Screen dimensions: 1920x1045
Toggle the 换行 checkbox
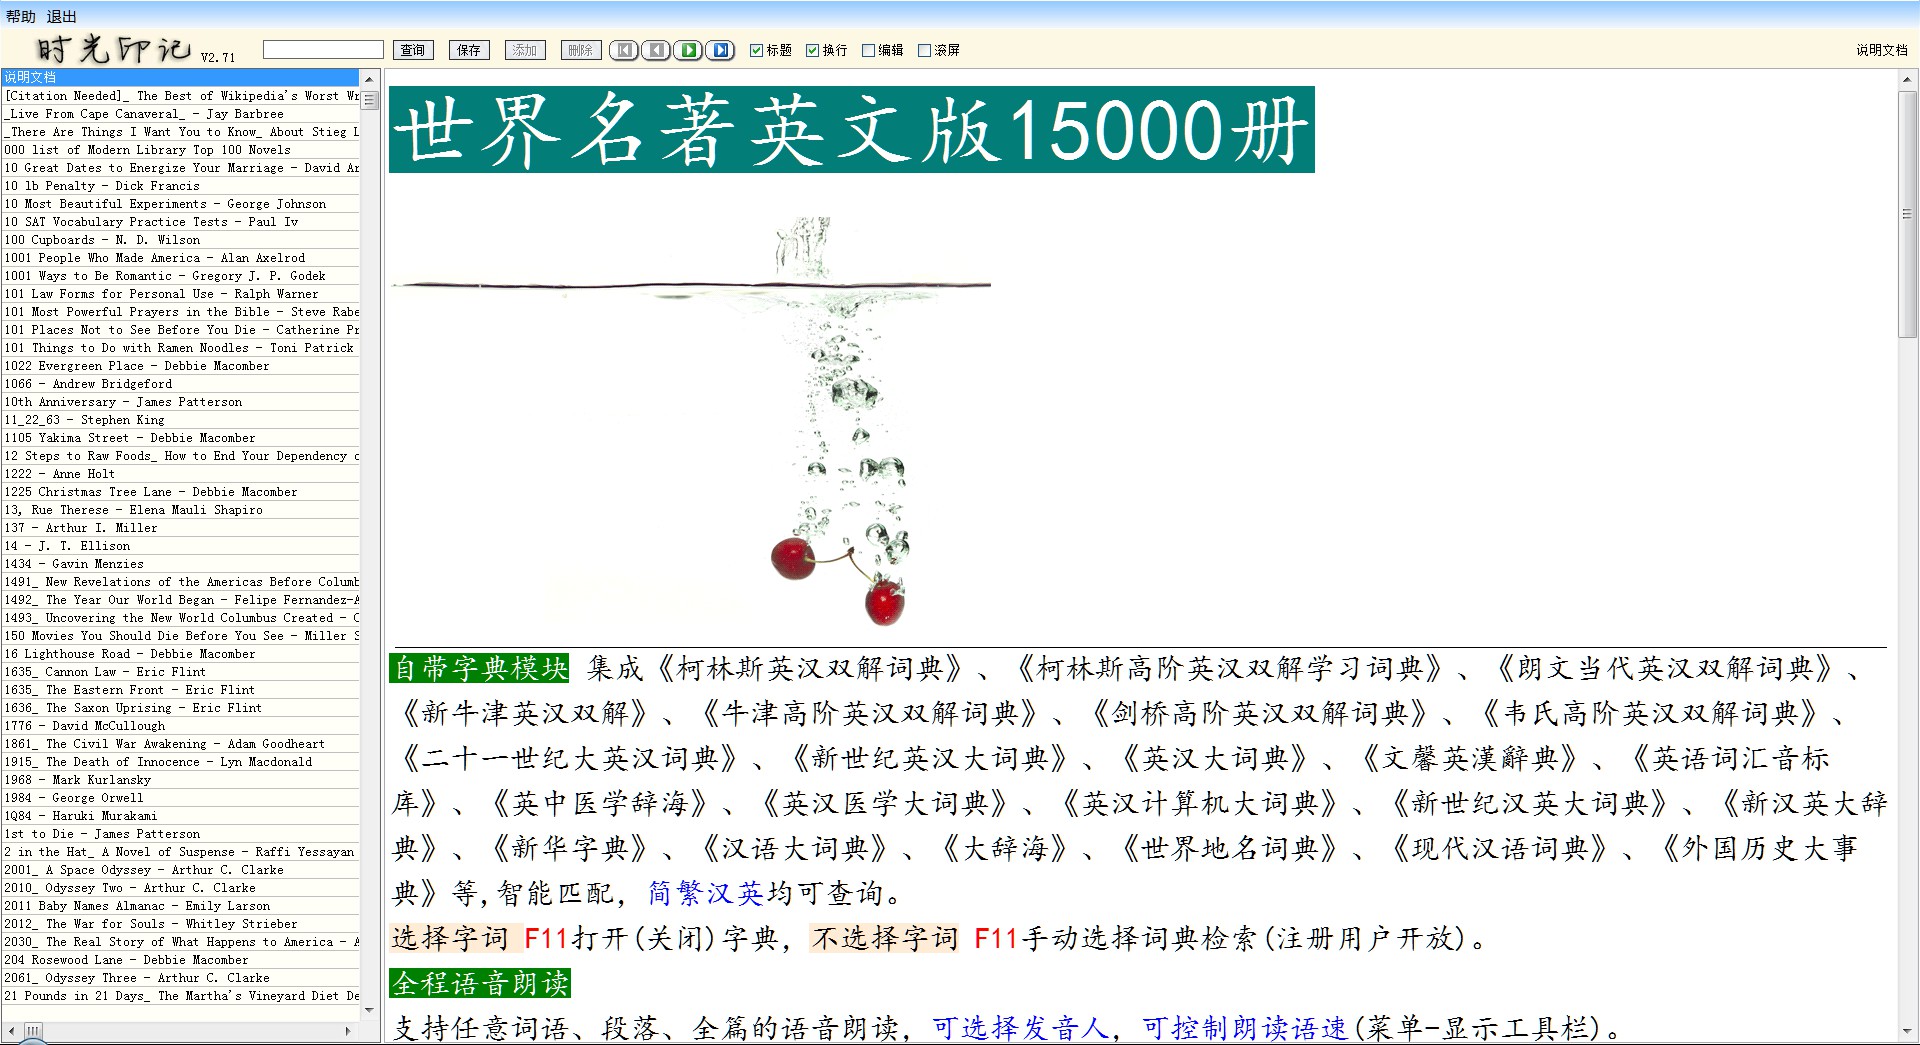813,50
